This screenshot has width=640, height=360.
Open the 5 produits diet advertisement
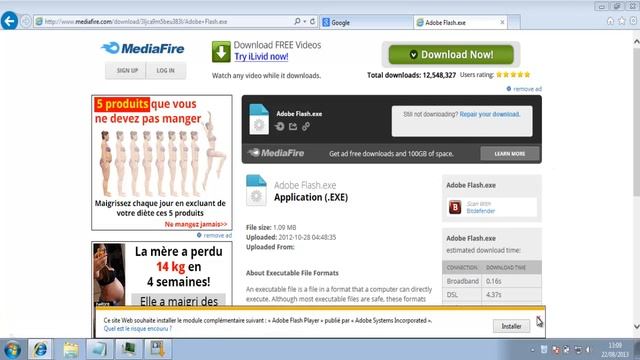tap(162, 162)
